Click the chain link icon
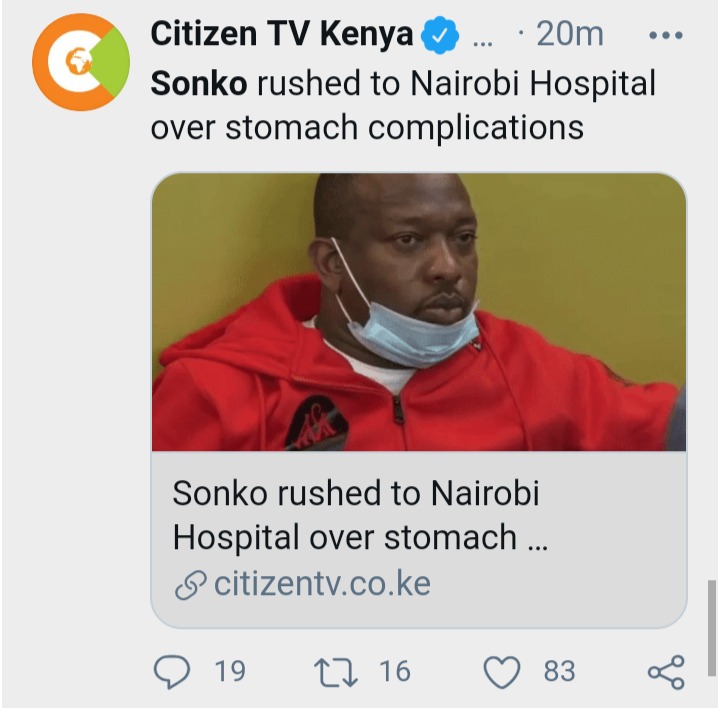Image resolution: width=719 pixels, height=708 pixels. click(x=190, y=585)
